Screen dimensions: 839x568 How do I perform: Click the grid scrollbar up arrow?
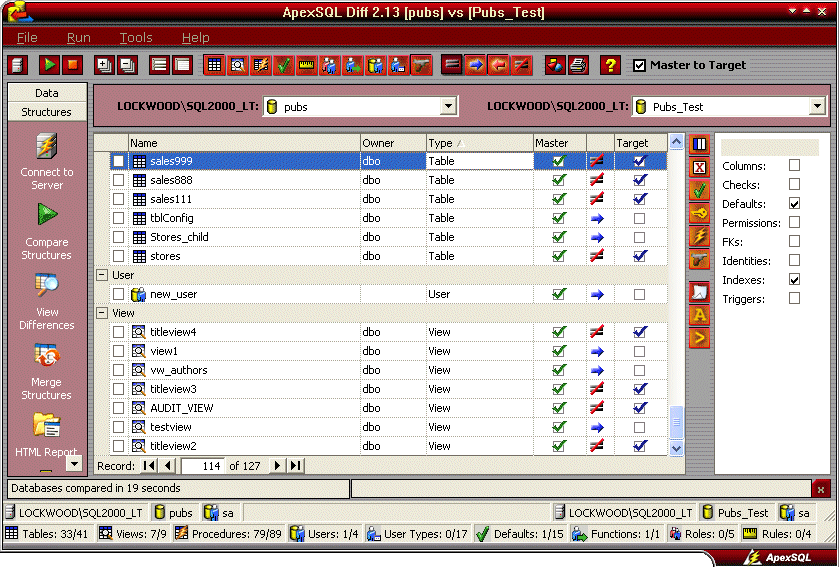676,142
